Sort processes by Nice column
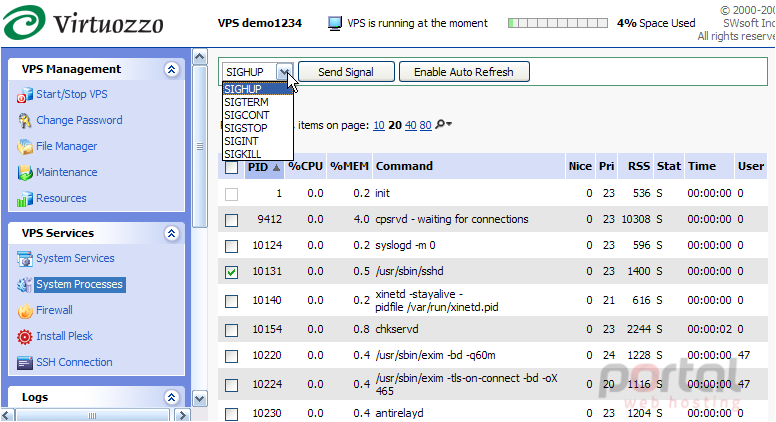Image resolution: width=776 pixels, height=422 pixels. (x=580, y=166)
